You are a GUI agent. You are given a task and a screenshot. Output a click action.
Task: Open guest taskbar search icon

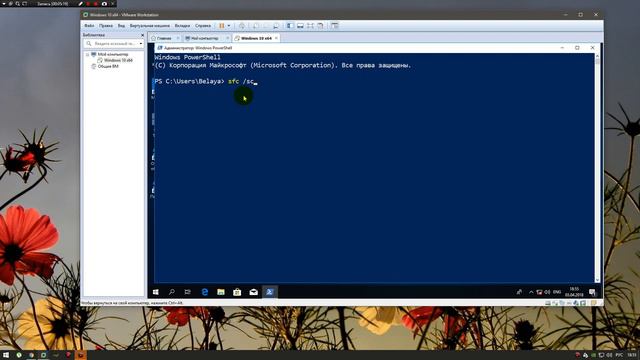point(172,292)
